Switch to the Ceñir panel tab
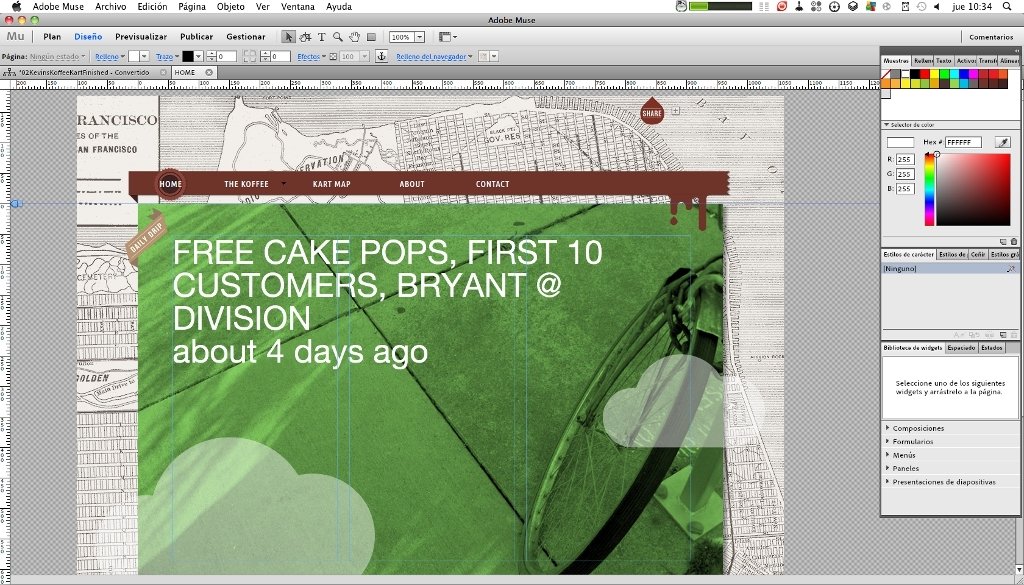This screenshot has width=1024, height=585. point(978,254)
